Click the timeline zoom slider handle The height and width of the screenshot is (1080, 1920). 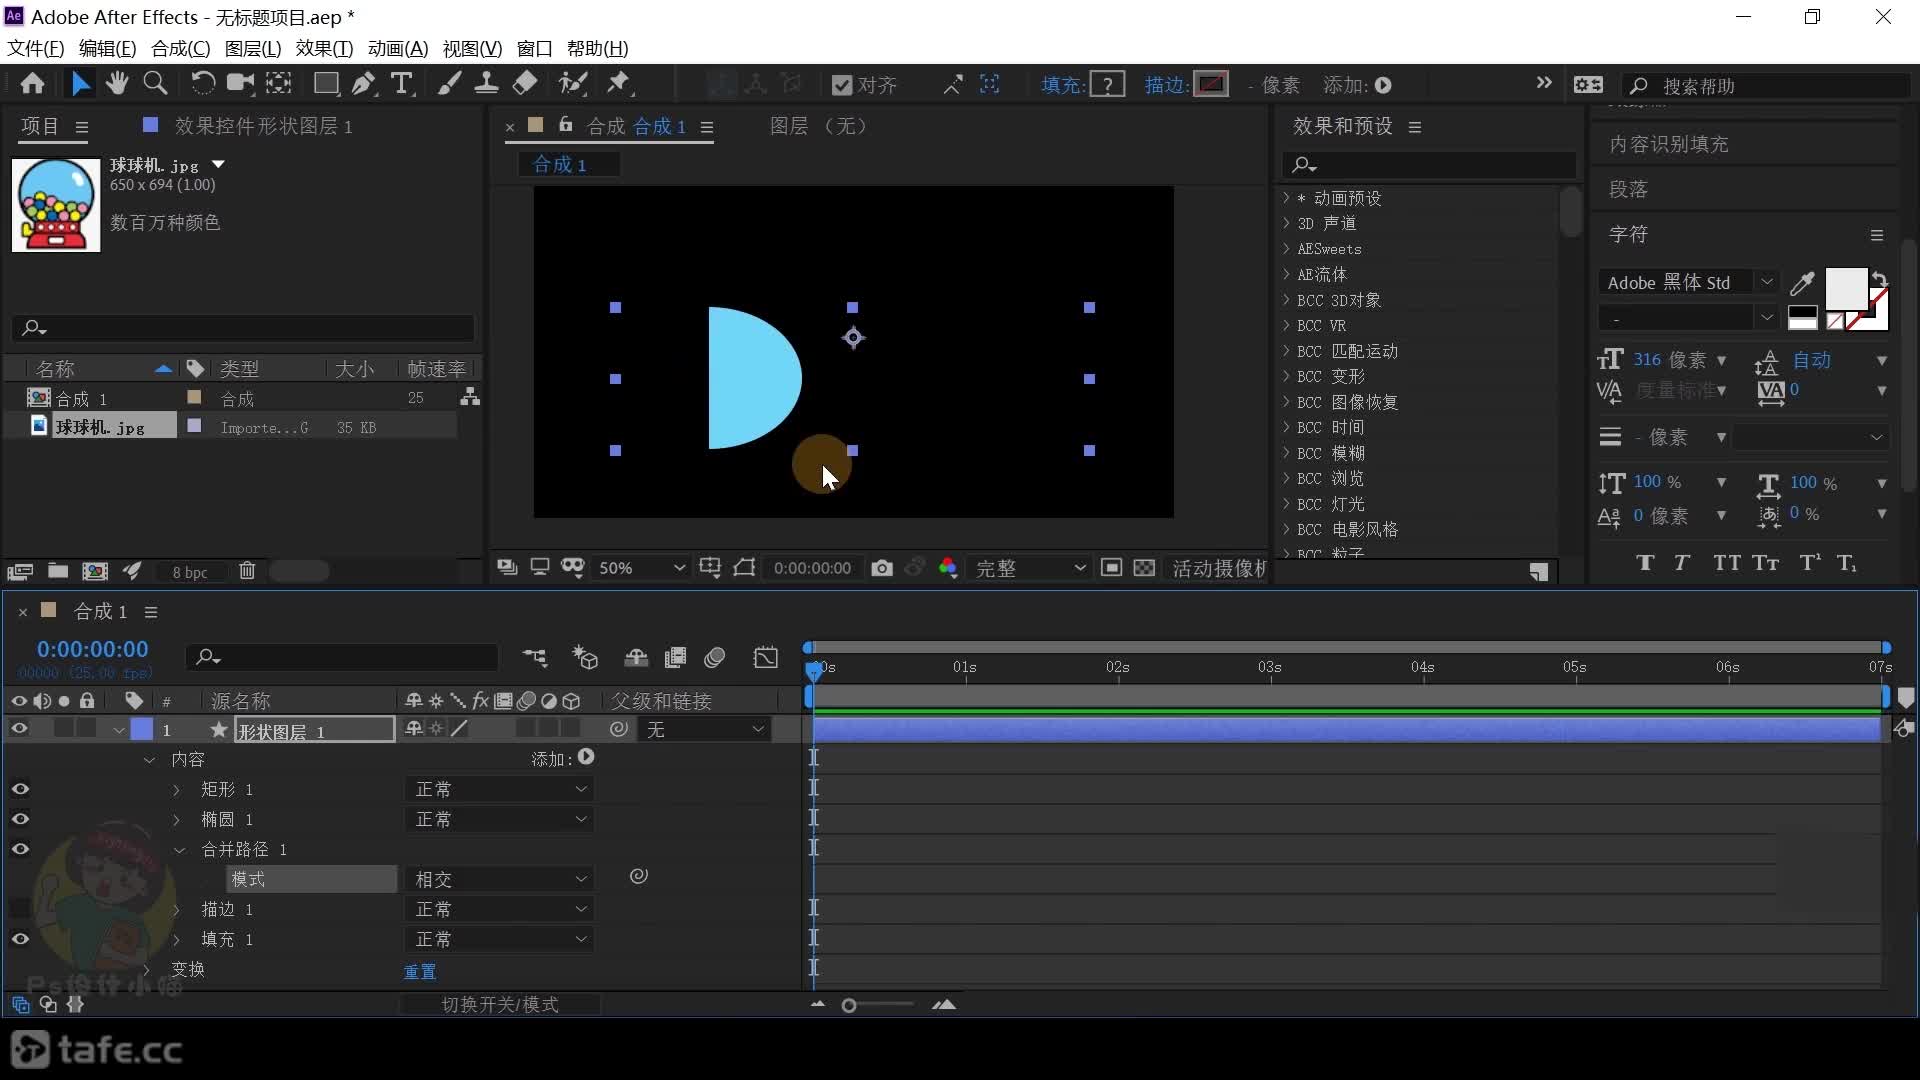pyautogui.click(x=849, y=1005)
